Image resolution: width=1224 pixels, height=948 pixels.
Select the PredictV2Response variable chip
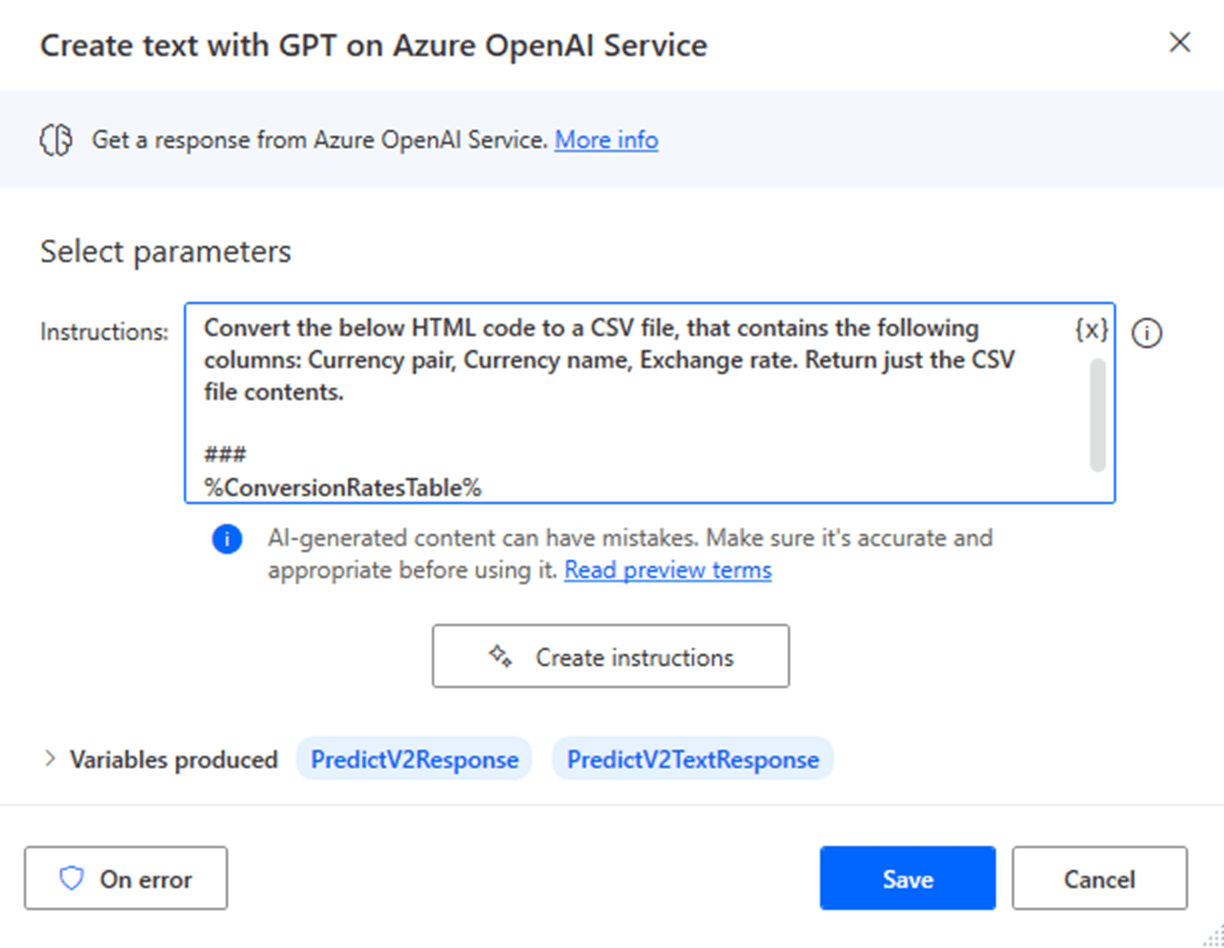pyautogui.click(x=414, y=760)
